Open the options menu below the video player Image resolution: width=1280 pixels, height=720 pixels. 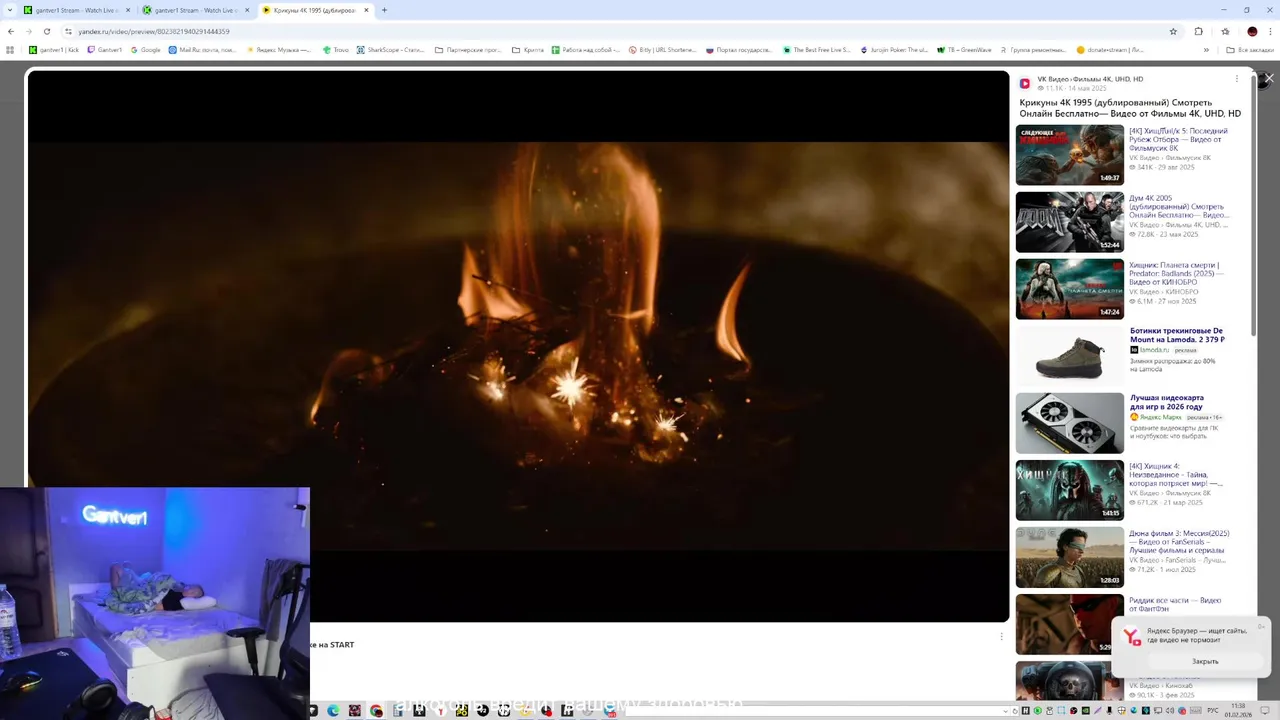pyautogui.click(x=1001, y=636)
